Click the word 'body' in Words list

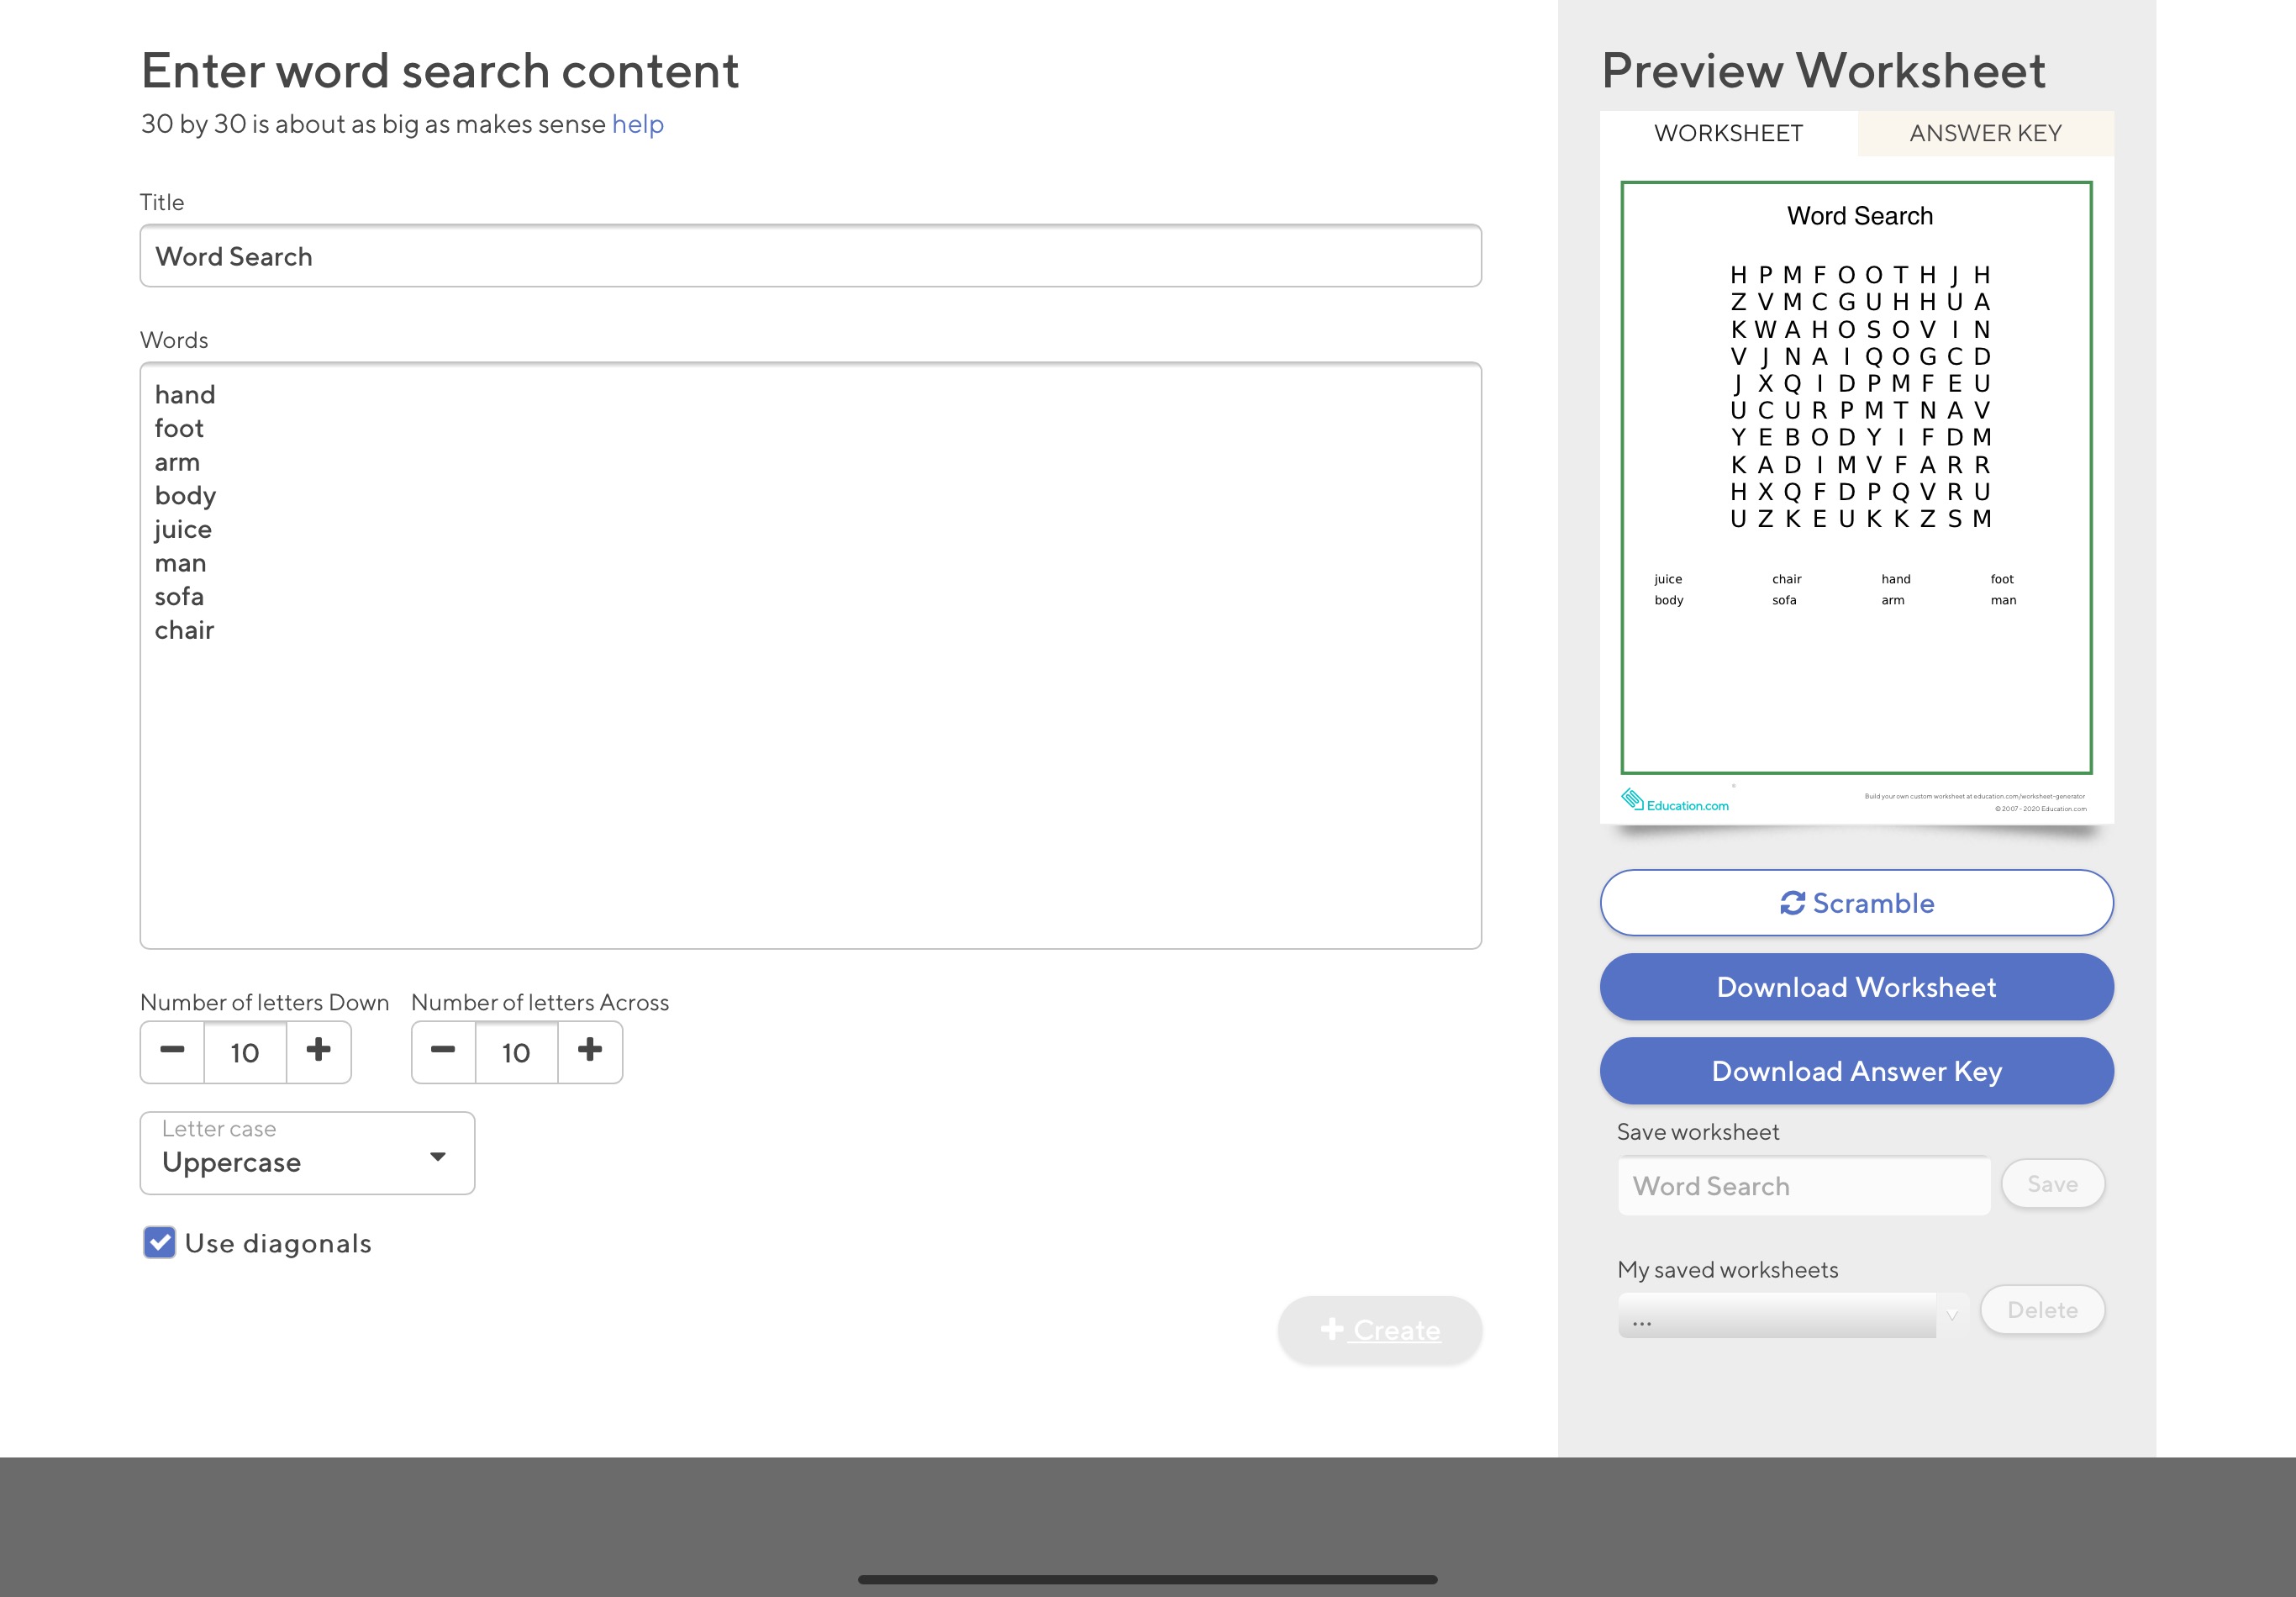[185, 496]
